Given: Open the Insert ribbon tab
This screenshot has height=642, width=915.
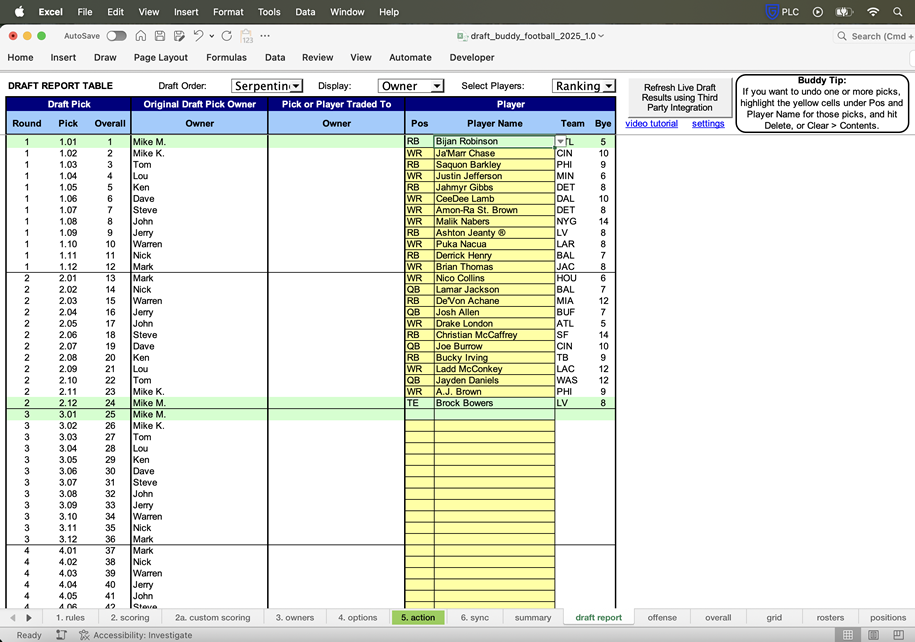Looking at the screenshot, I should 63,57.
